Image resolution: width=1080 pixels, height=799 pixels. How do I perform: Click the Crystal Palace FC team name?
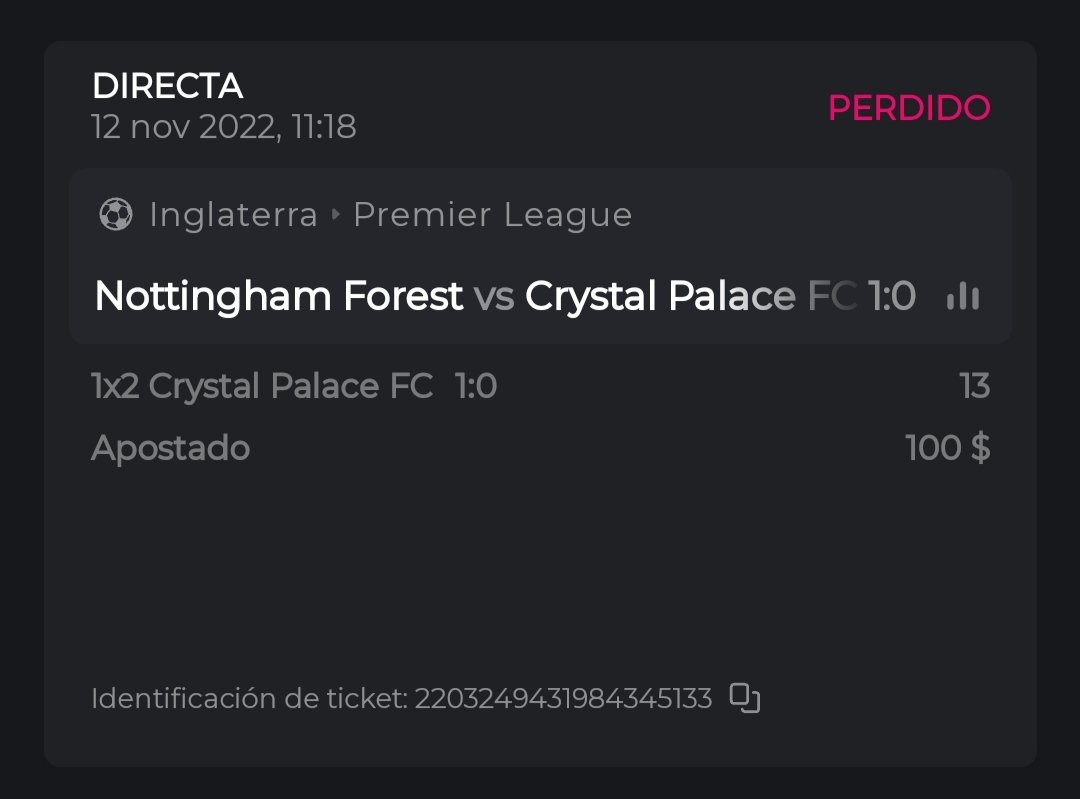[x=690, y=296]
